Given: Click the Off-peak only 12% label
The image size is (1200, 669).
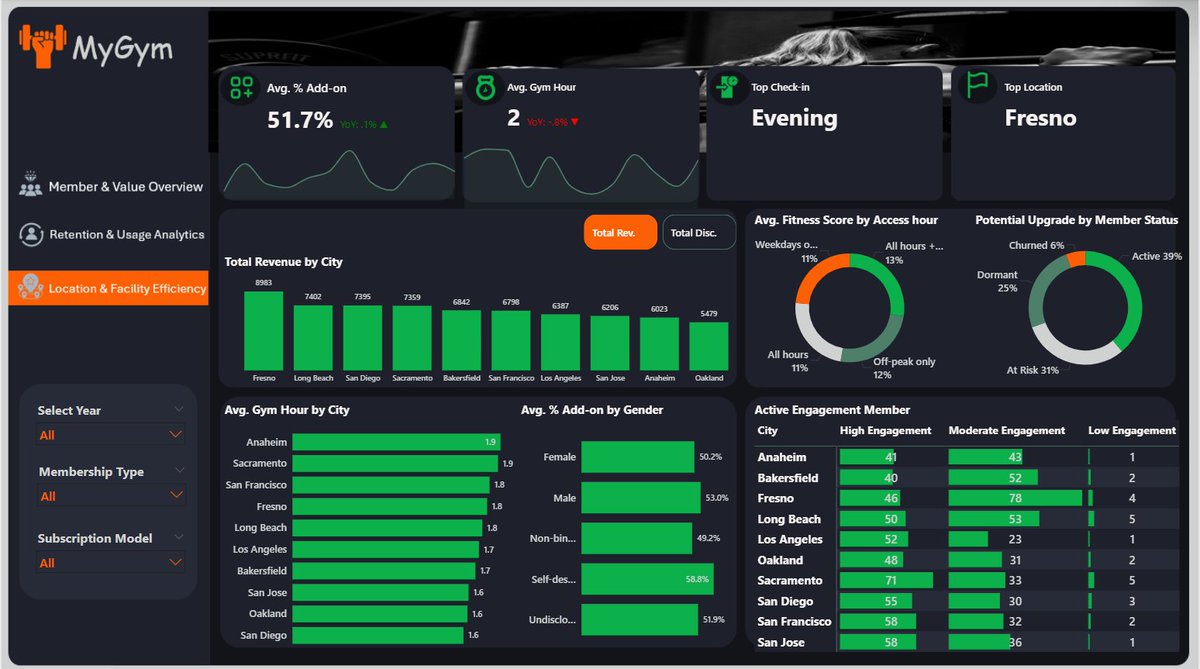Looking at the screenshot, I should pos(904,368).
